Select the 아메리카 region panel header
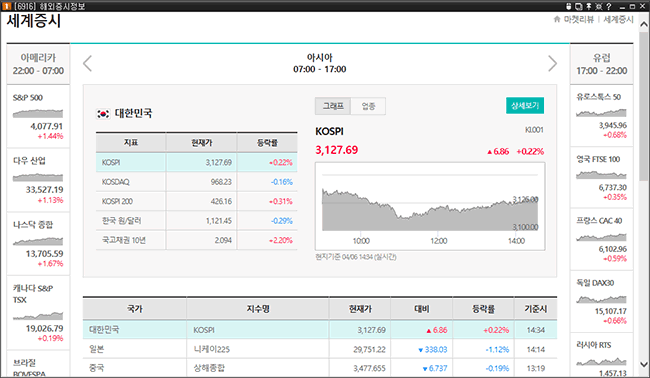 [38, 64]
